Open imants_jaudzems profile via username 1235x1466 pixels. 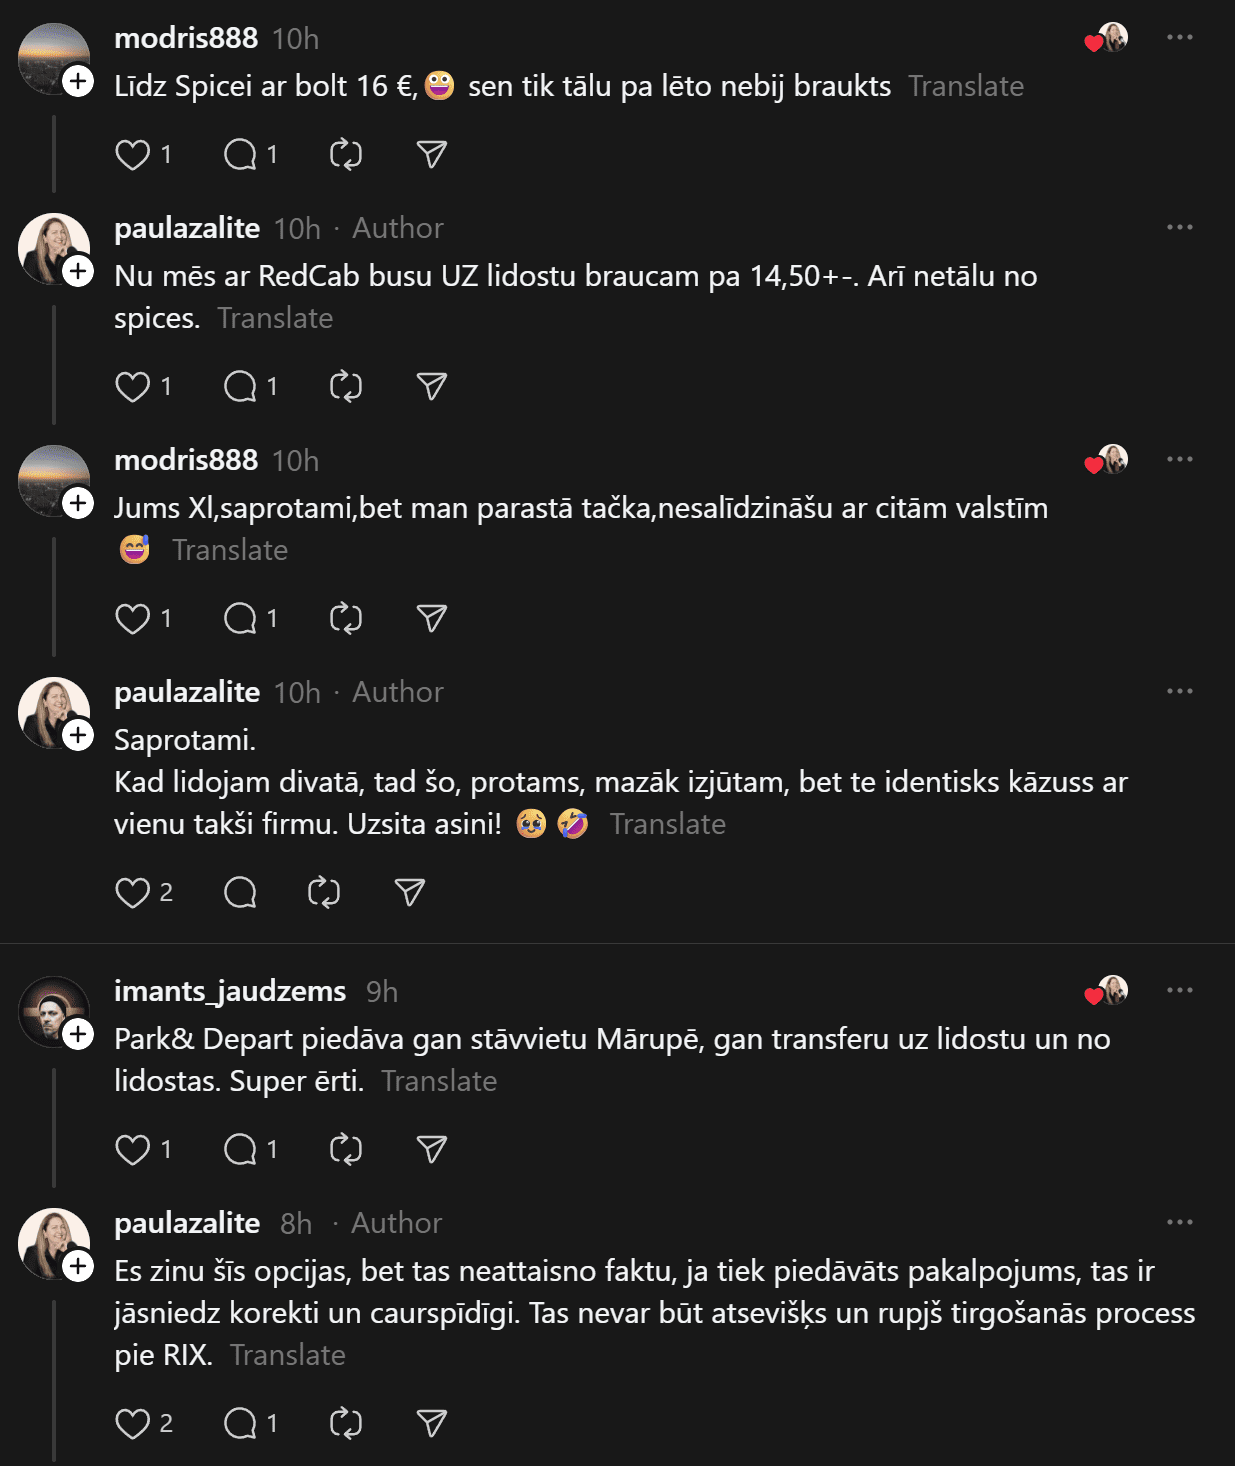(x=230, y=991)
